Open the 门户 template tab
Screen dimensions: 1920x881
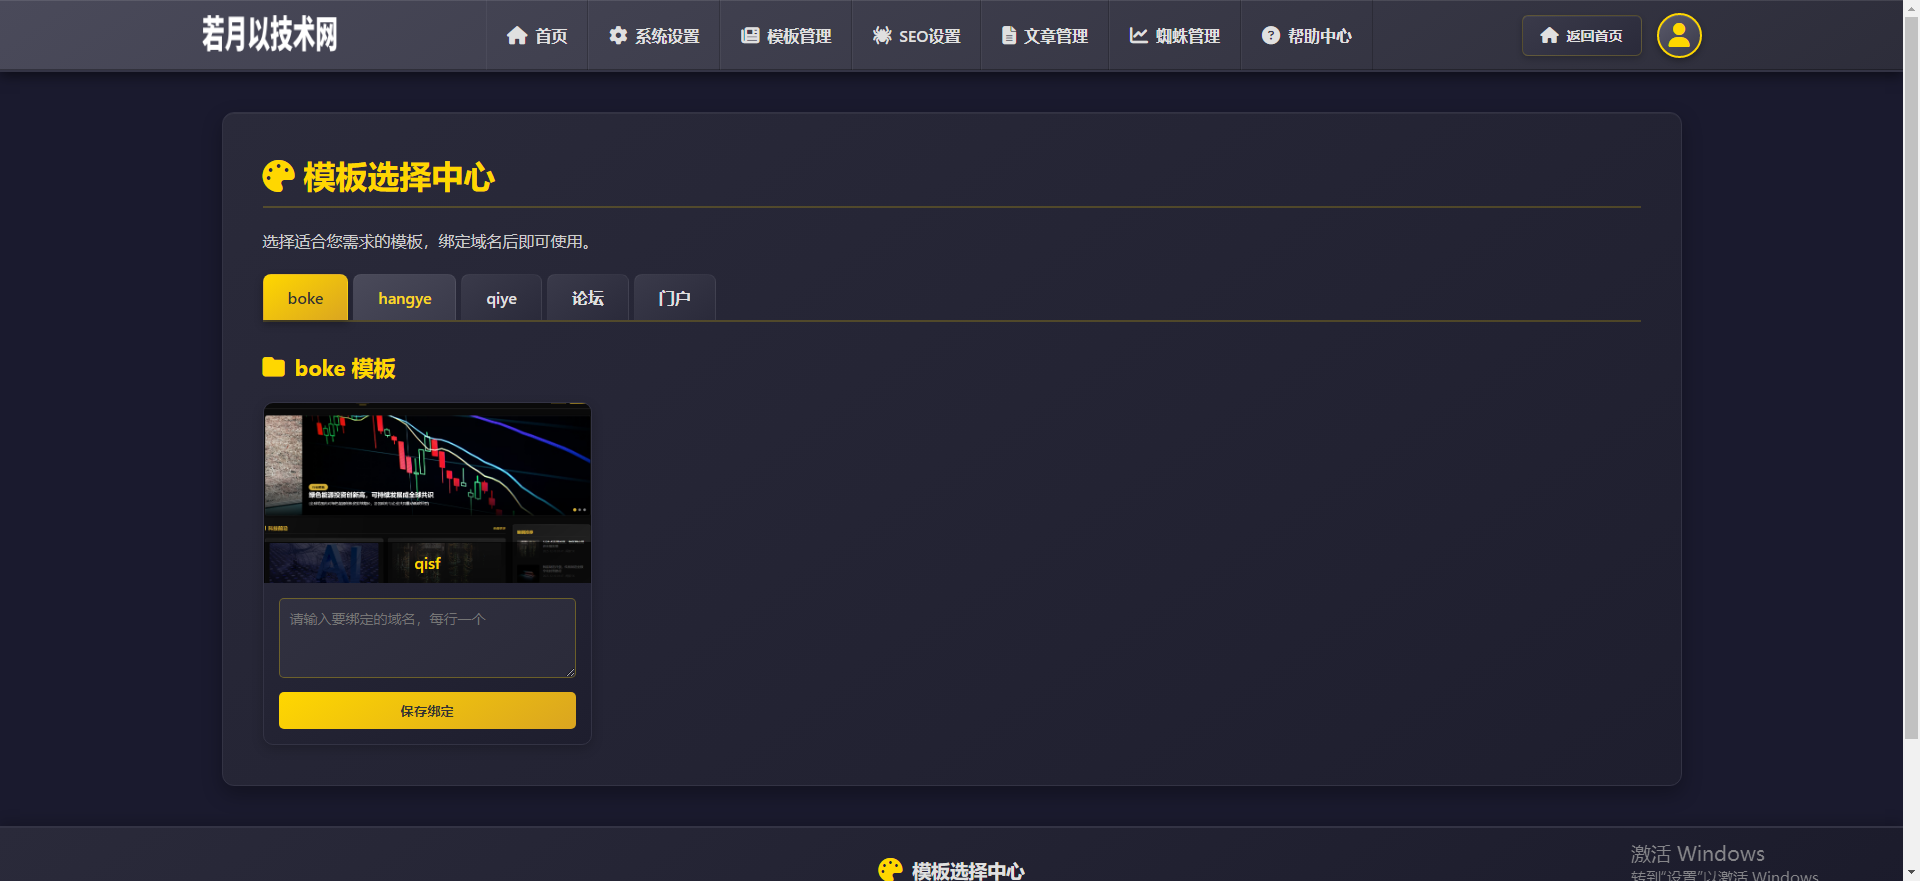674,298
